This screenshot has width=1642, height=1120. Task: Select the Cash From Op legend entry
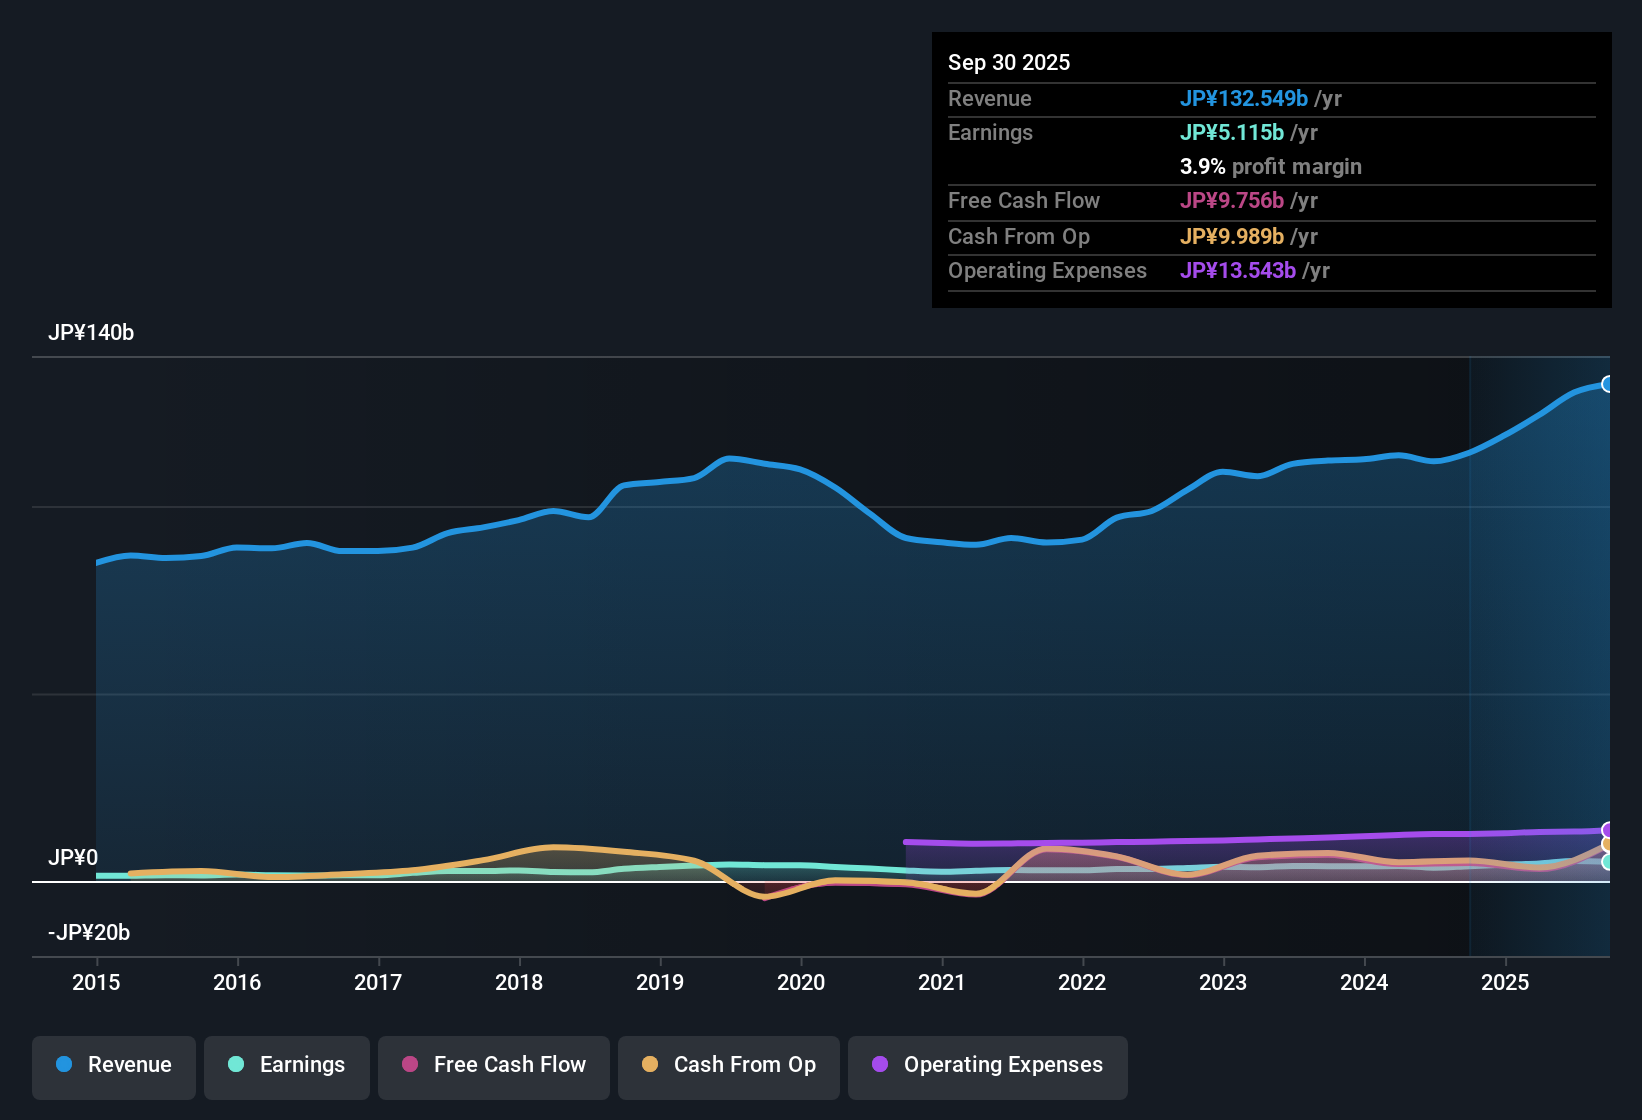[728, 1065]
